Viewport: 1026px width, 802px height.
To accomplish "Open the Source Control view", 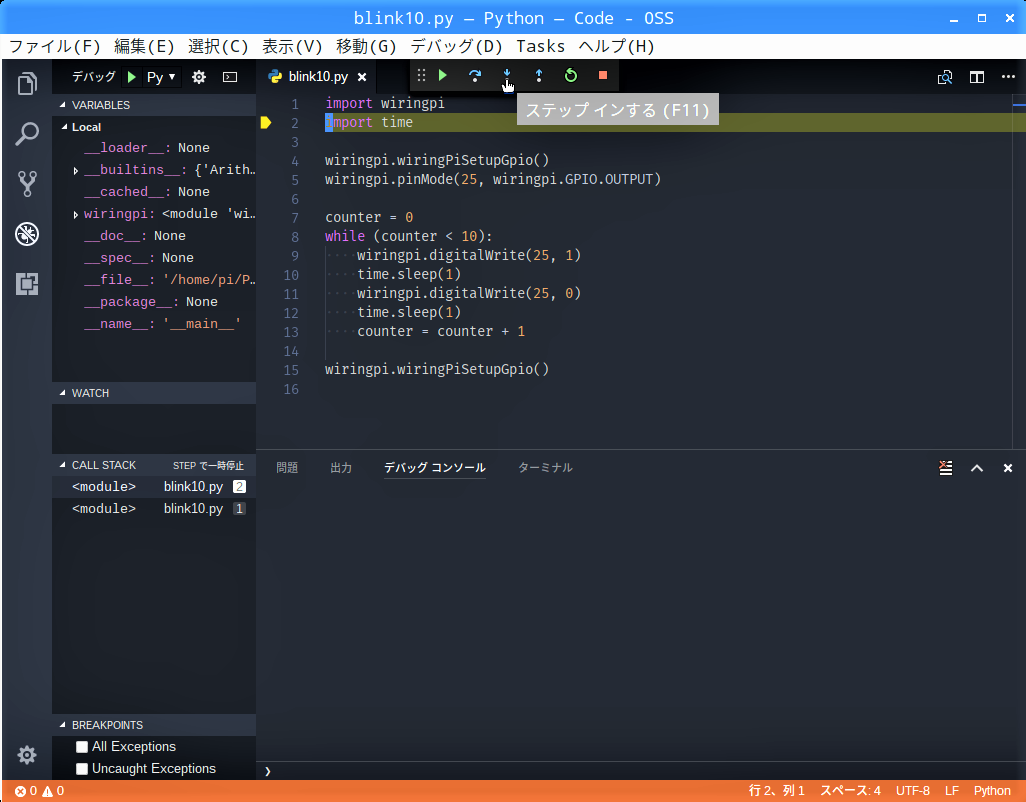I will tap(27, 184).
